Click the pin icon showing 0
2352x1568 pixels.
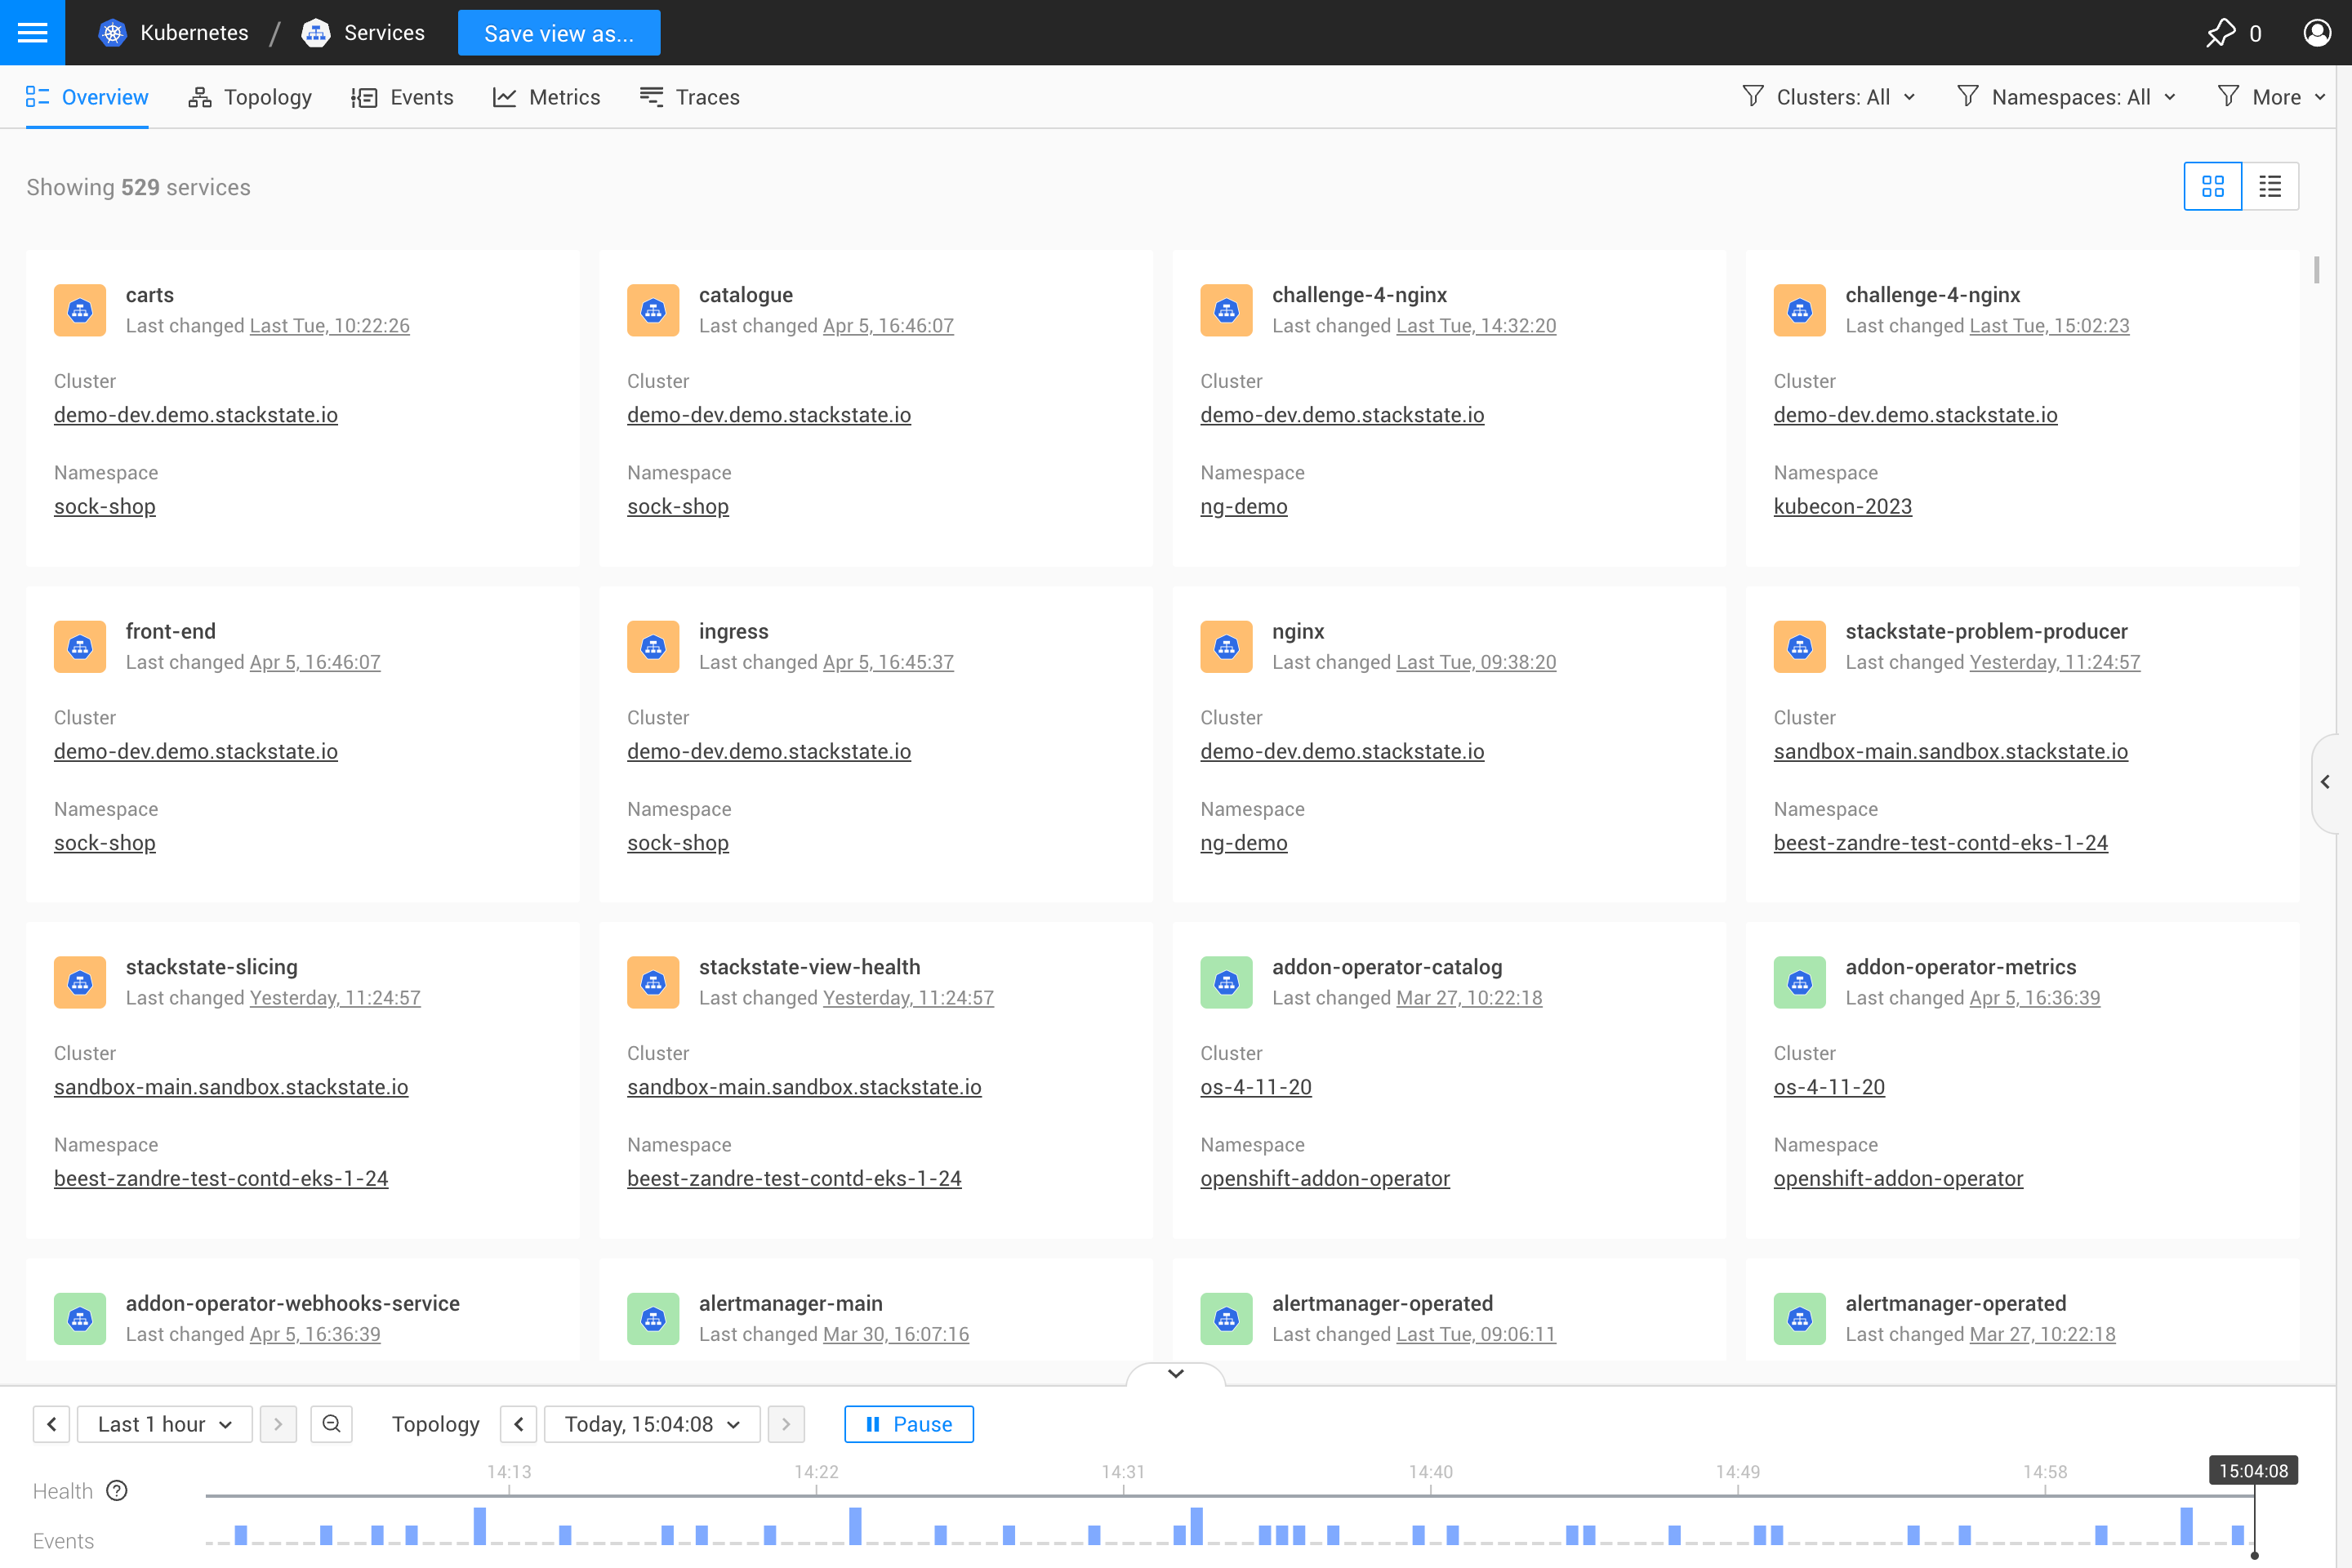[2222, 32]
